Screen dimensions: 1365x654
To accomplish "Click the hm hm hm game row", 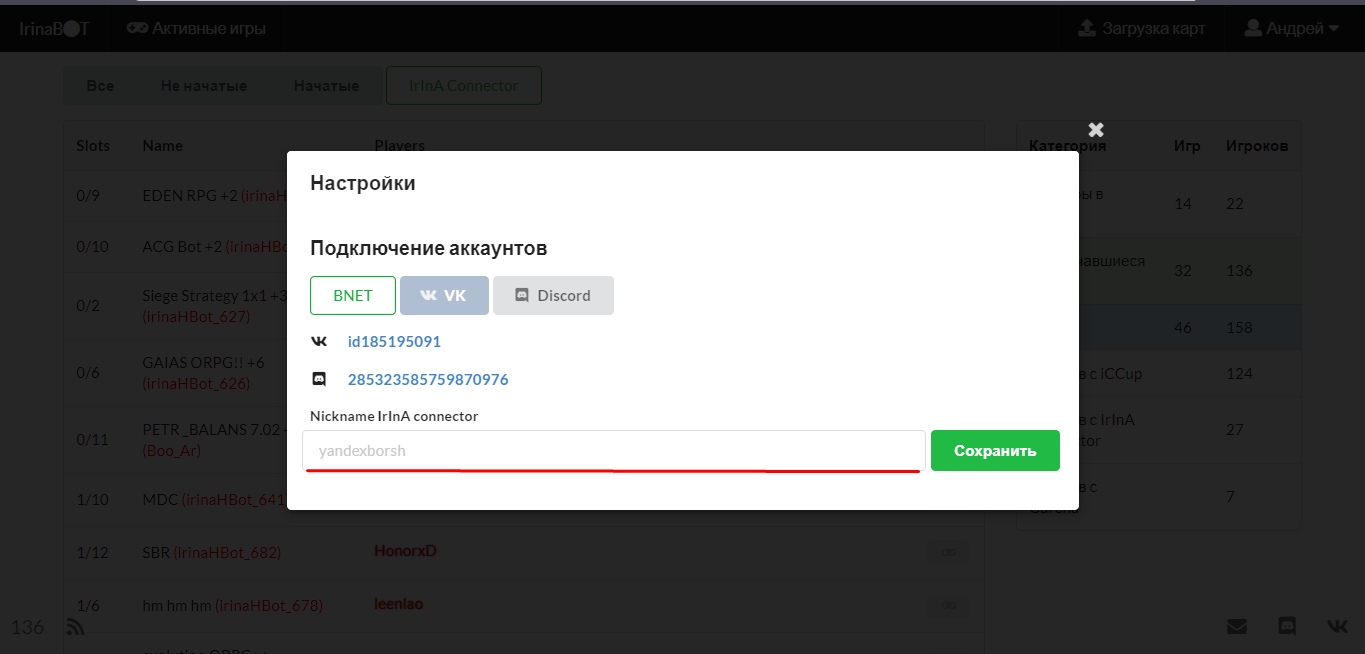I will [524, 605].
